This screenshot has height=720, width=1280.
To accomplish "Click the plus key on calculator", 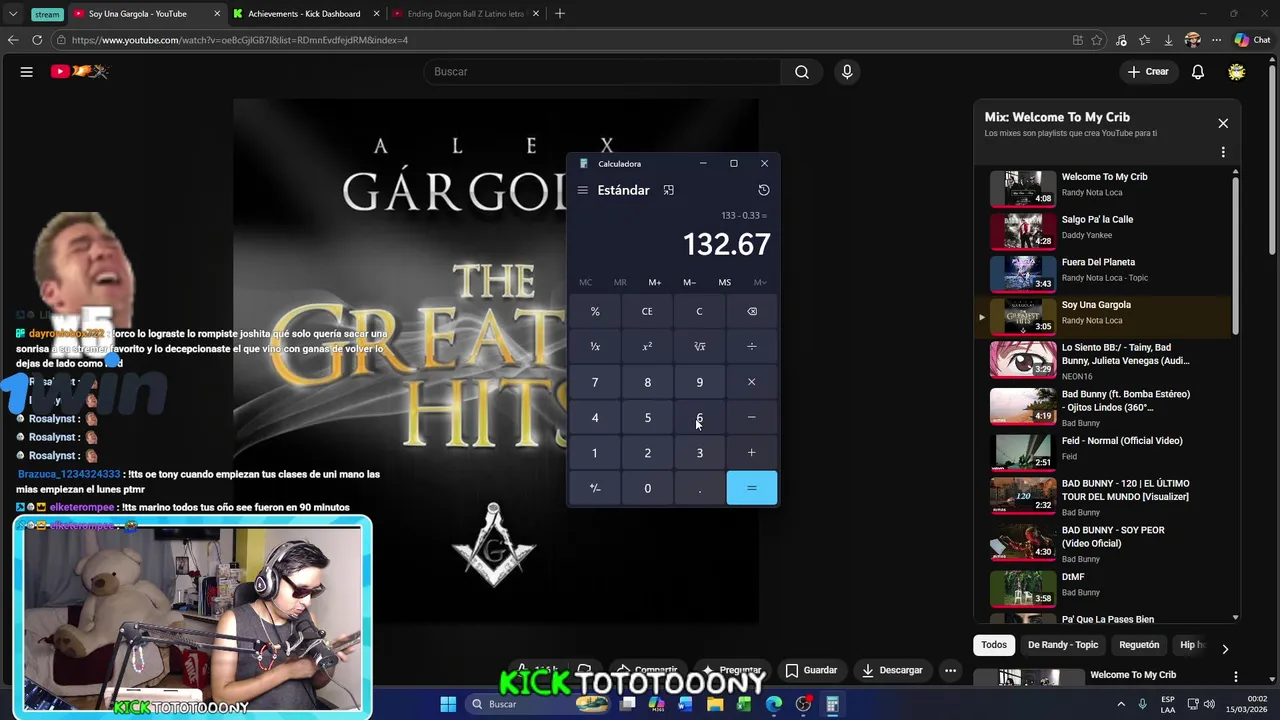I will (x=752, y=453).
